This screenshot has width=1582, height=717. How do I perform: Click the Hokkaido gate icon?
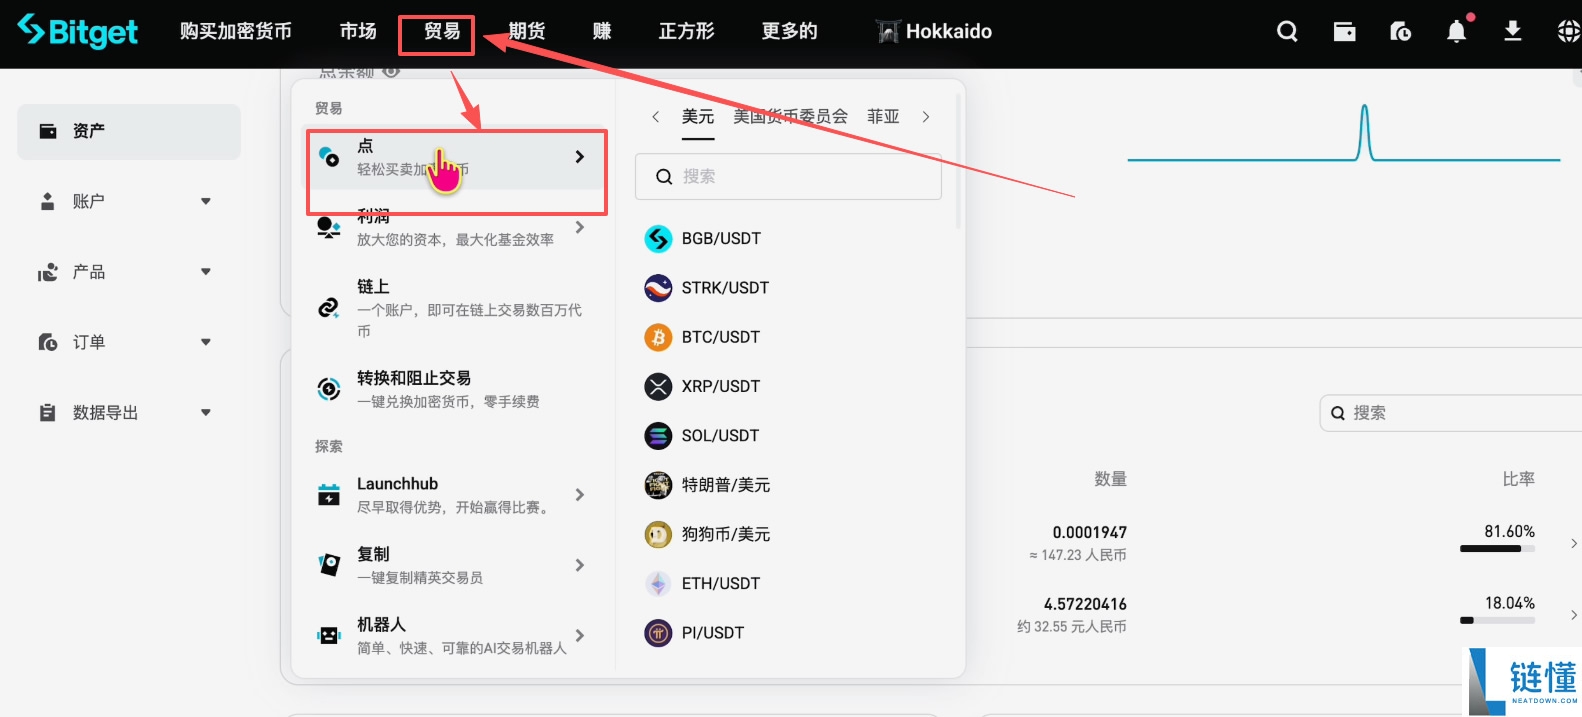click(888, 32)
